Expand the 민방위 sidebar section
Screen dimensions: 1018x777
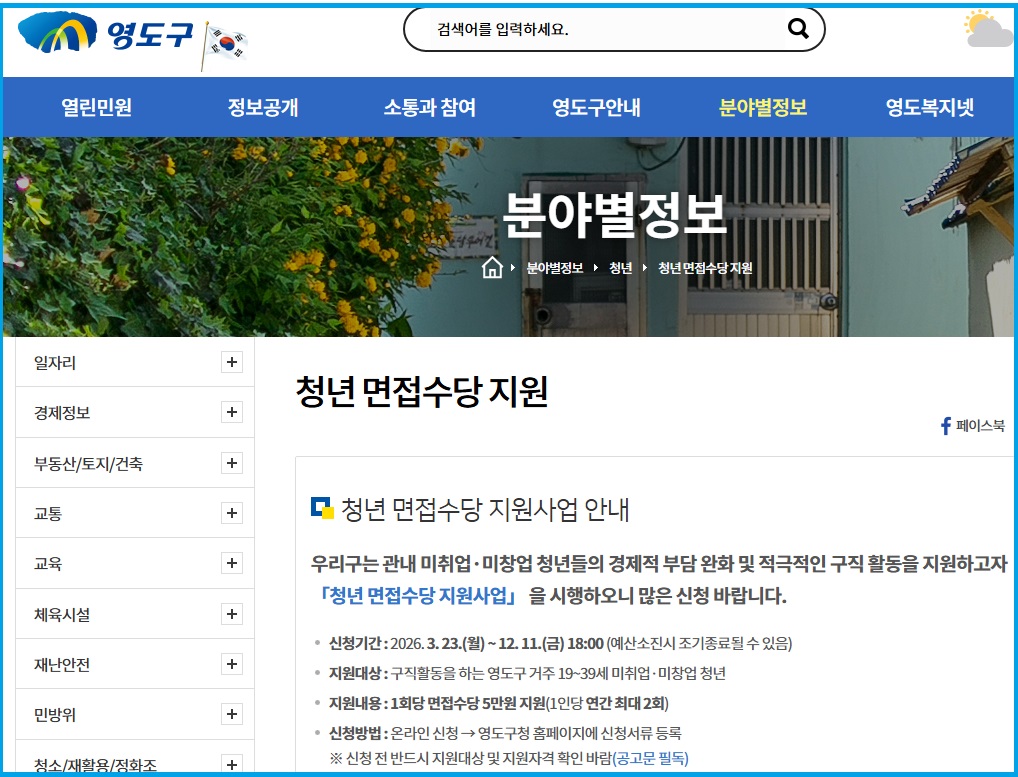[232, 714]
